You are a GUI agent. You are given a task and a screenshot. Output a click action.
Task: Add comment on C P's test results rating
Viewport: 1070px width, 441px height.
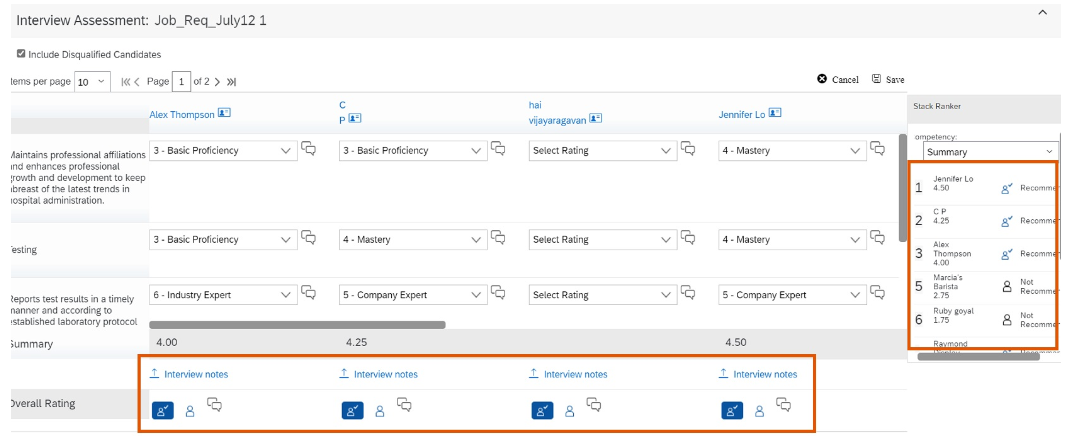click(x=498, y=293)
